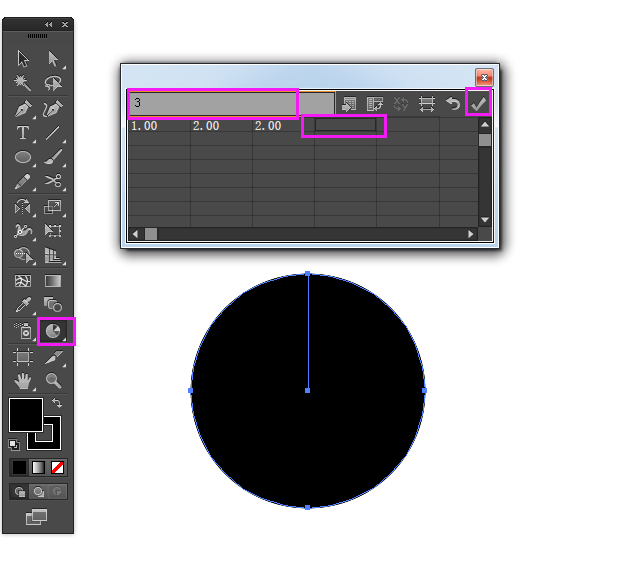The image size is (620, 584).
Task: Select the Perspective Grid tool
Action: [53, 255]
